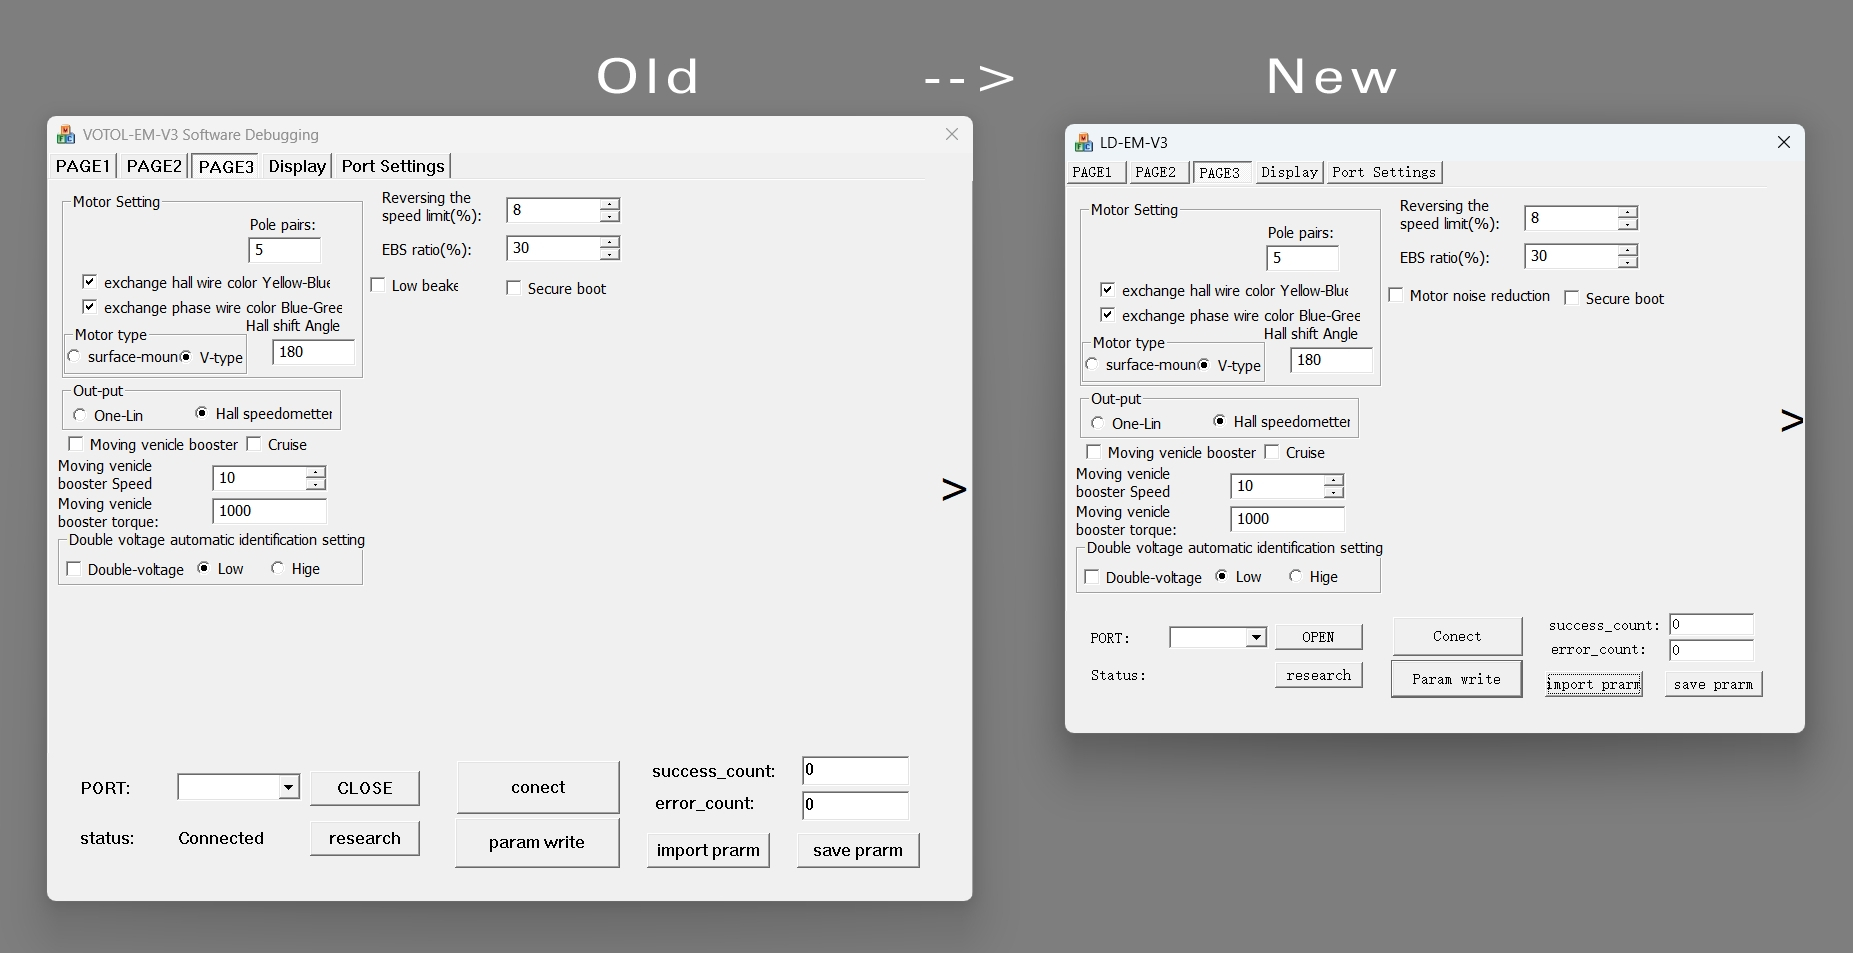Click the CLOSE port button in VOTOL window
This screenshot has height=953, width=1853.
point(364,788)
